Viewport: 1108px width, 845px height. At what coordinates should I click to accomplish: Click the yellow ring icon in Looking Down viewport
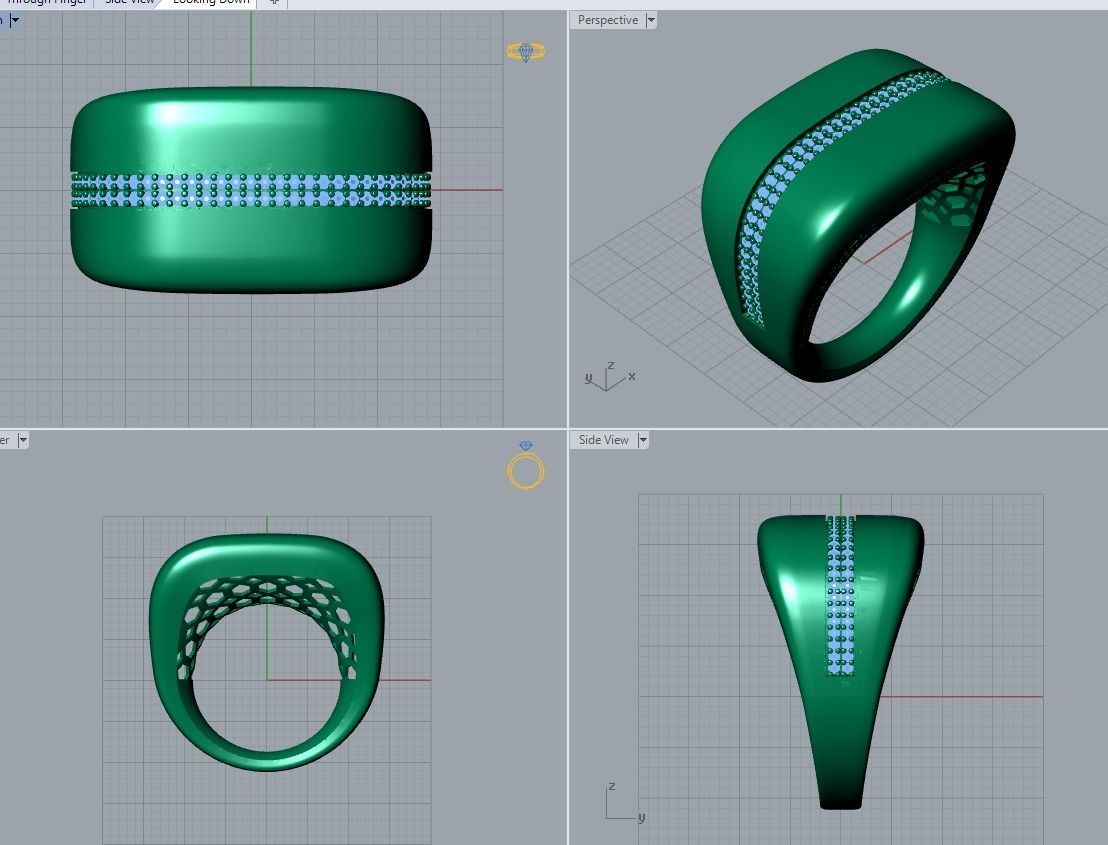526,52
